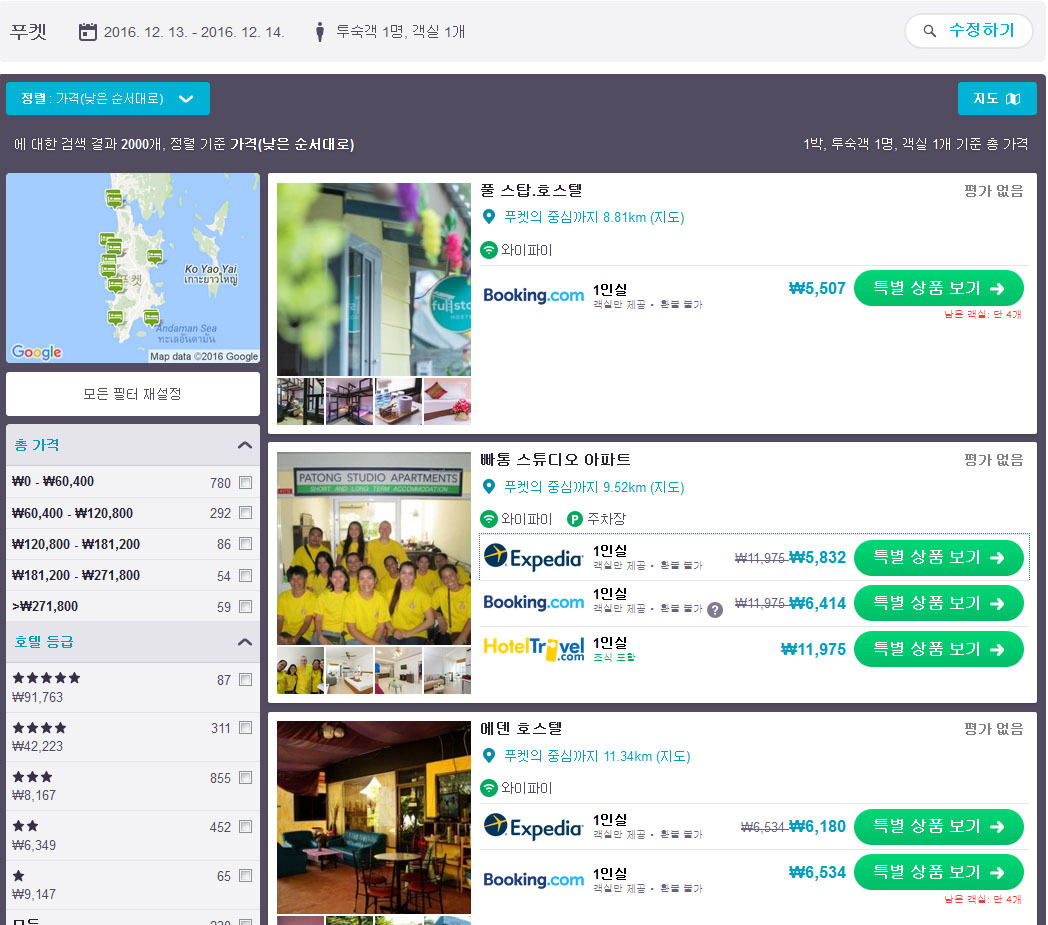Check the four-star hotel filter
Screen dimensions: 1048x925
click(245, 728)
